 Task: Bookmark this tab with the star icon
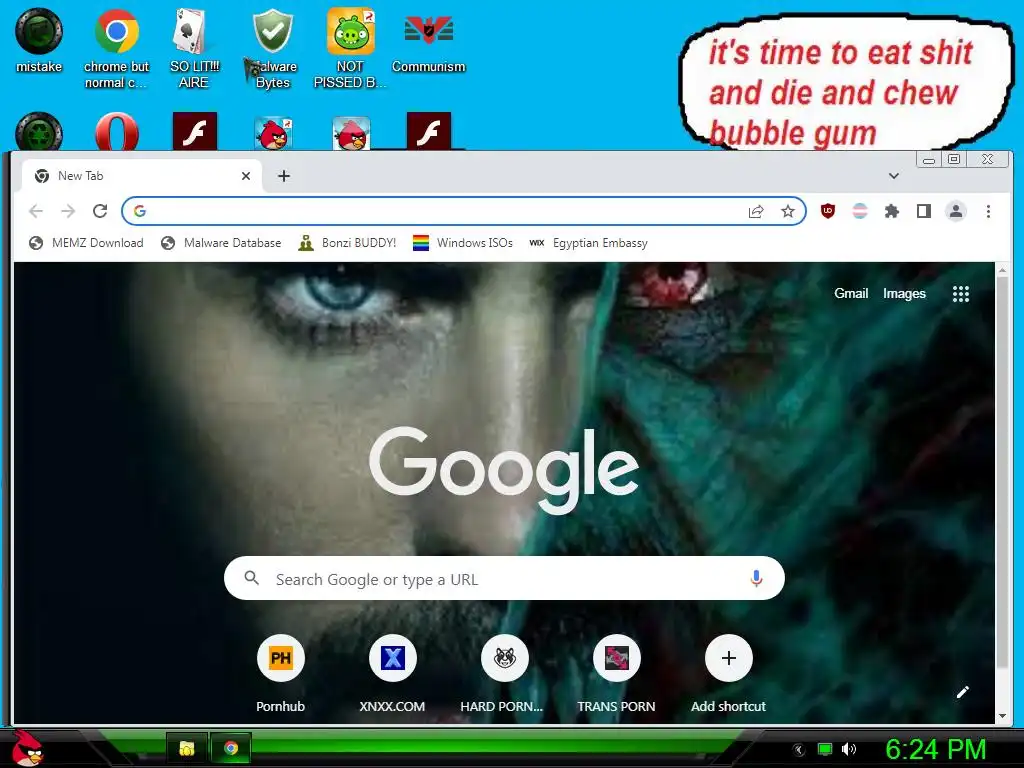tap(788, 211)
